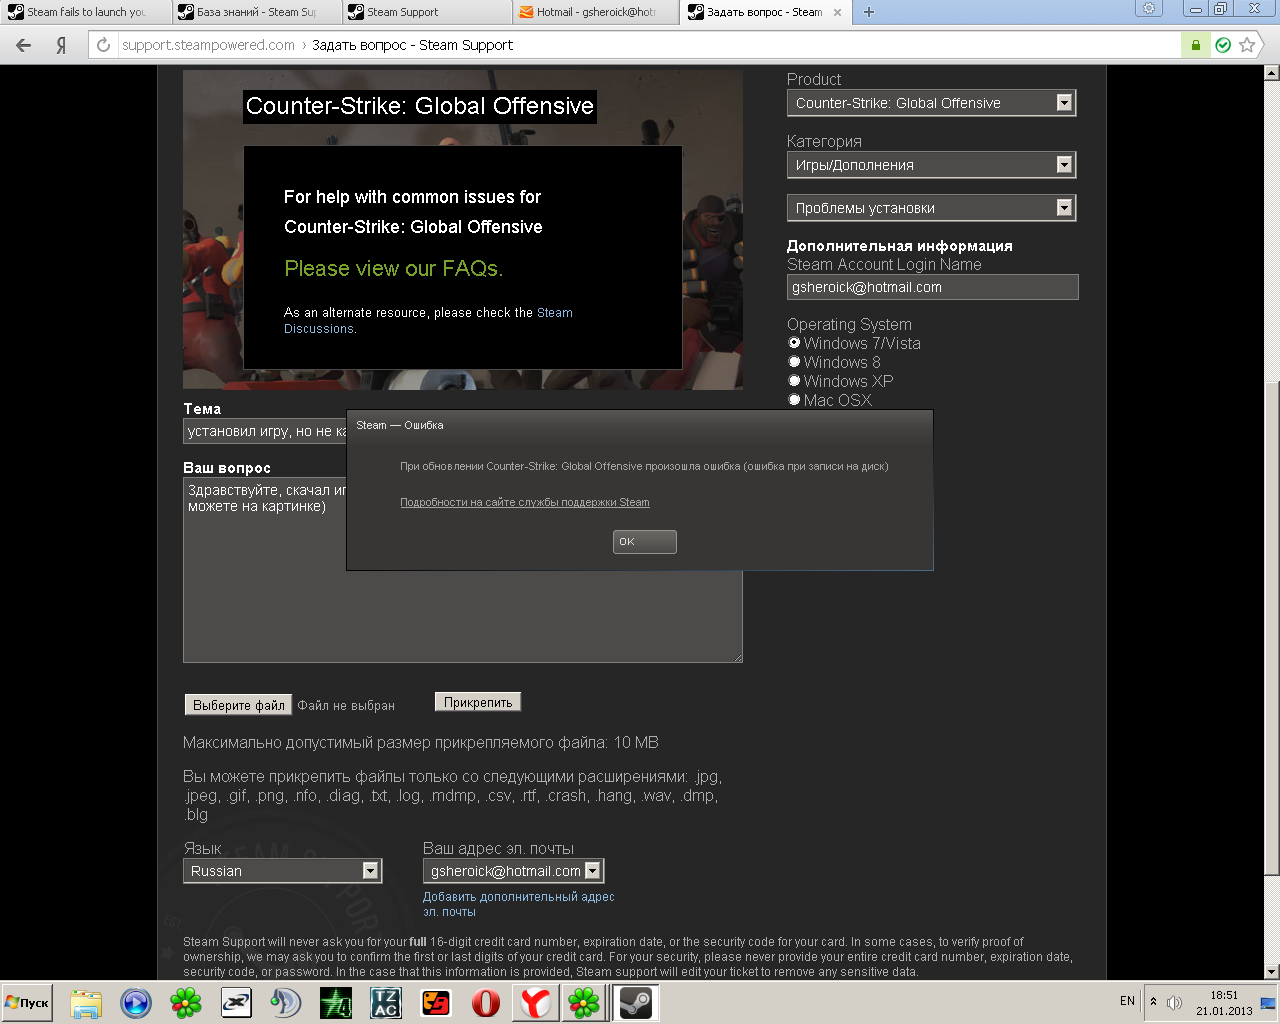Screen dimensions: 1280x1024
Task: Open the Yandex 'Я' home button
Action: point(61,45)
